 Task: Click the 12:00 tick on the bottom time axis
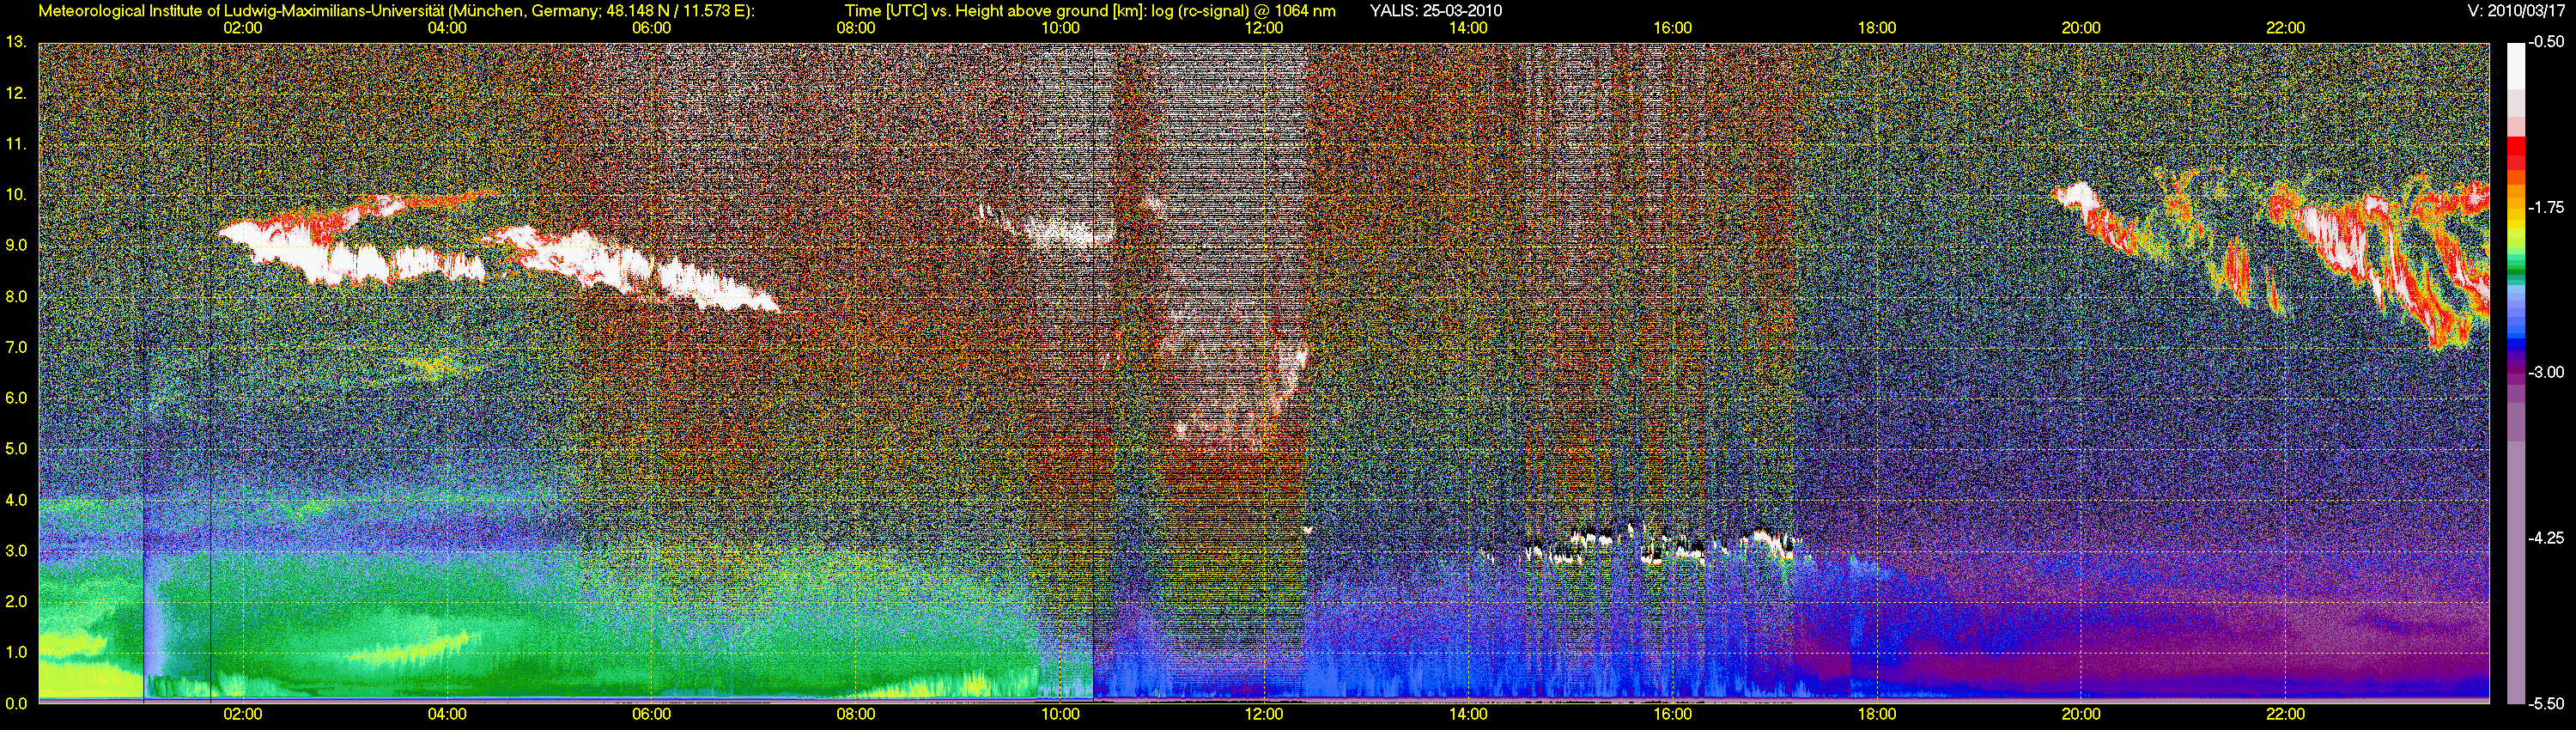pyautogui.click(x=1264, y=715)
